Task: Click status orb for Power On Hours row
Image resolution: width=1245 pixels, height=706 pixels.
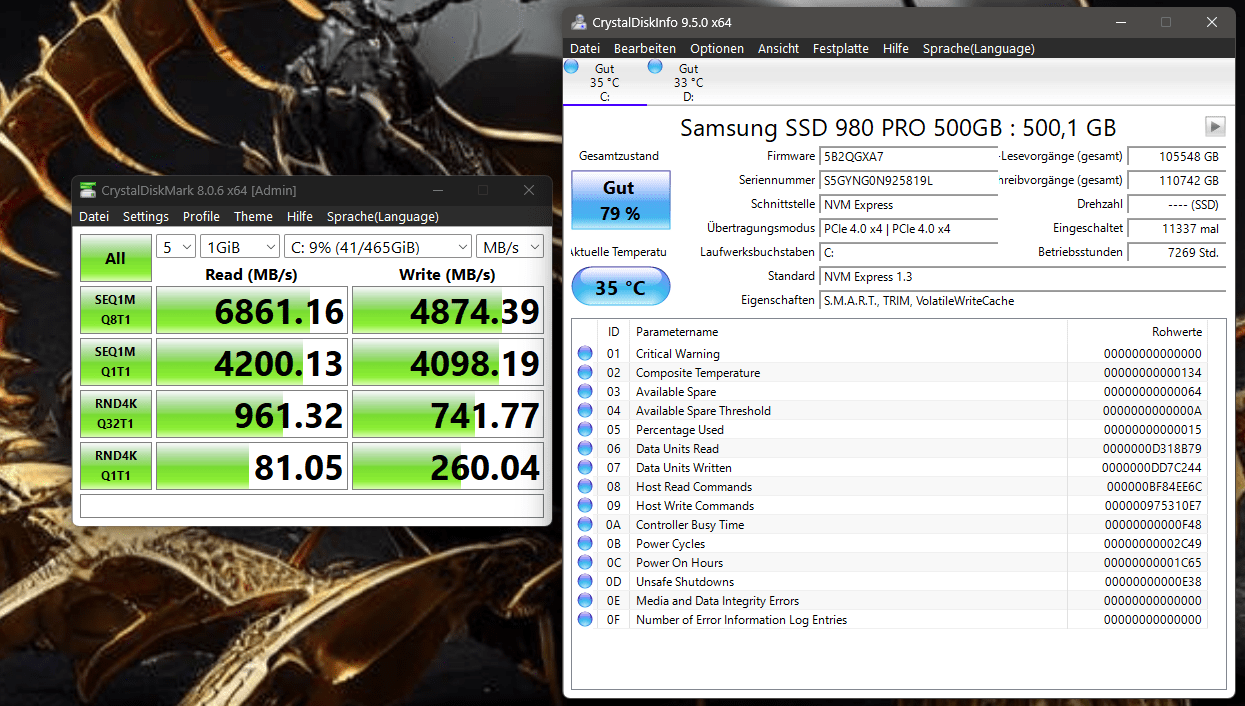Action: [x=585, y=562]
